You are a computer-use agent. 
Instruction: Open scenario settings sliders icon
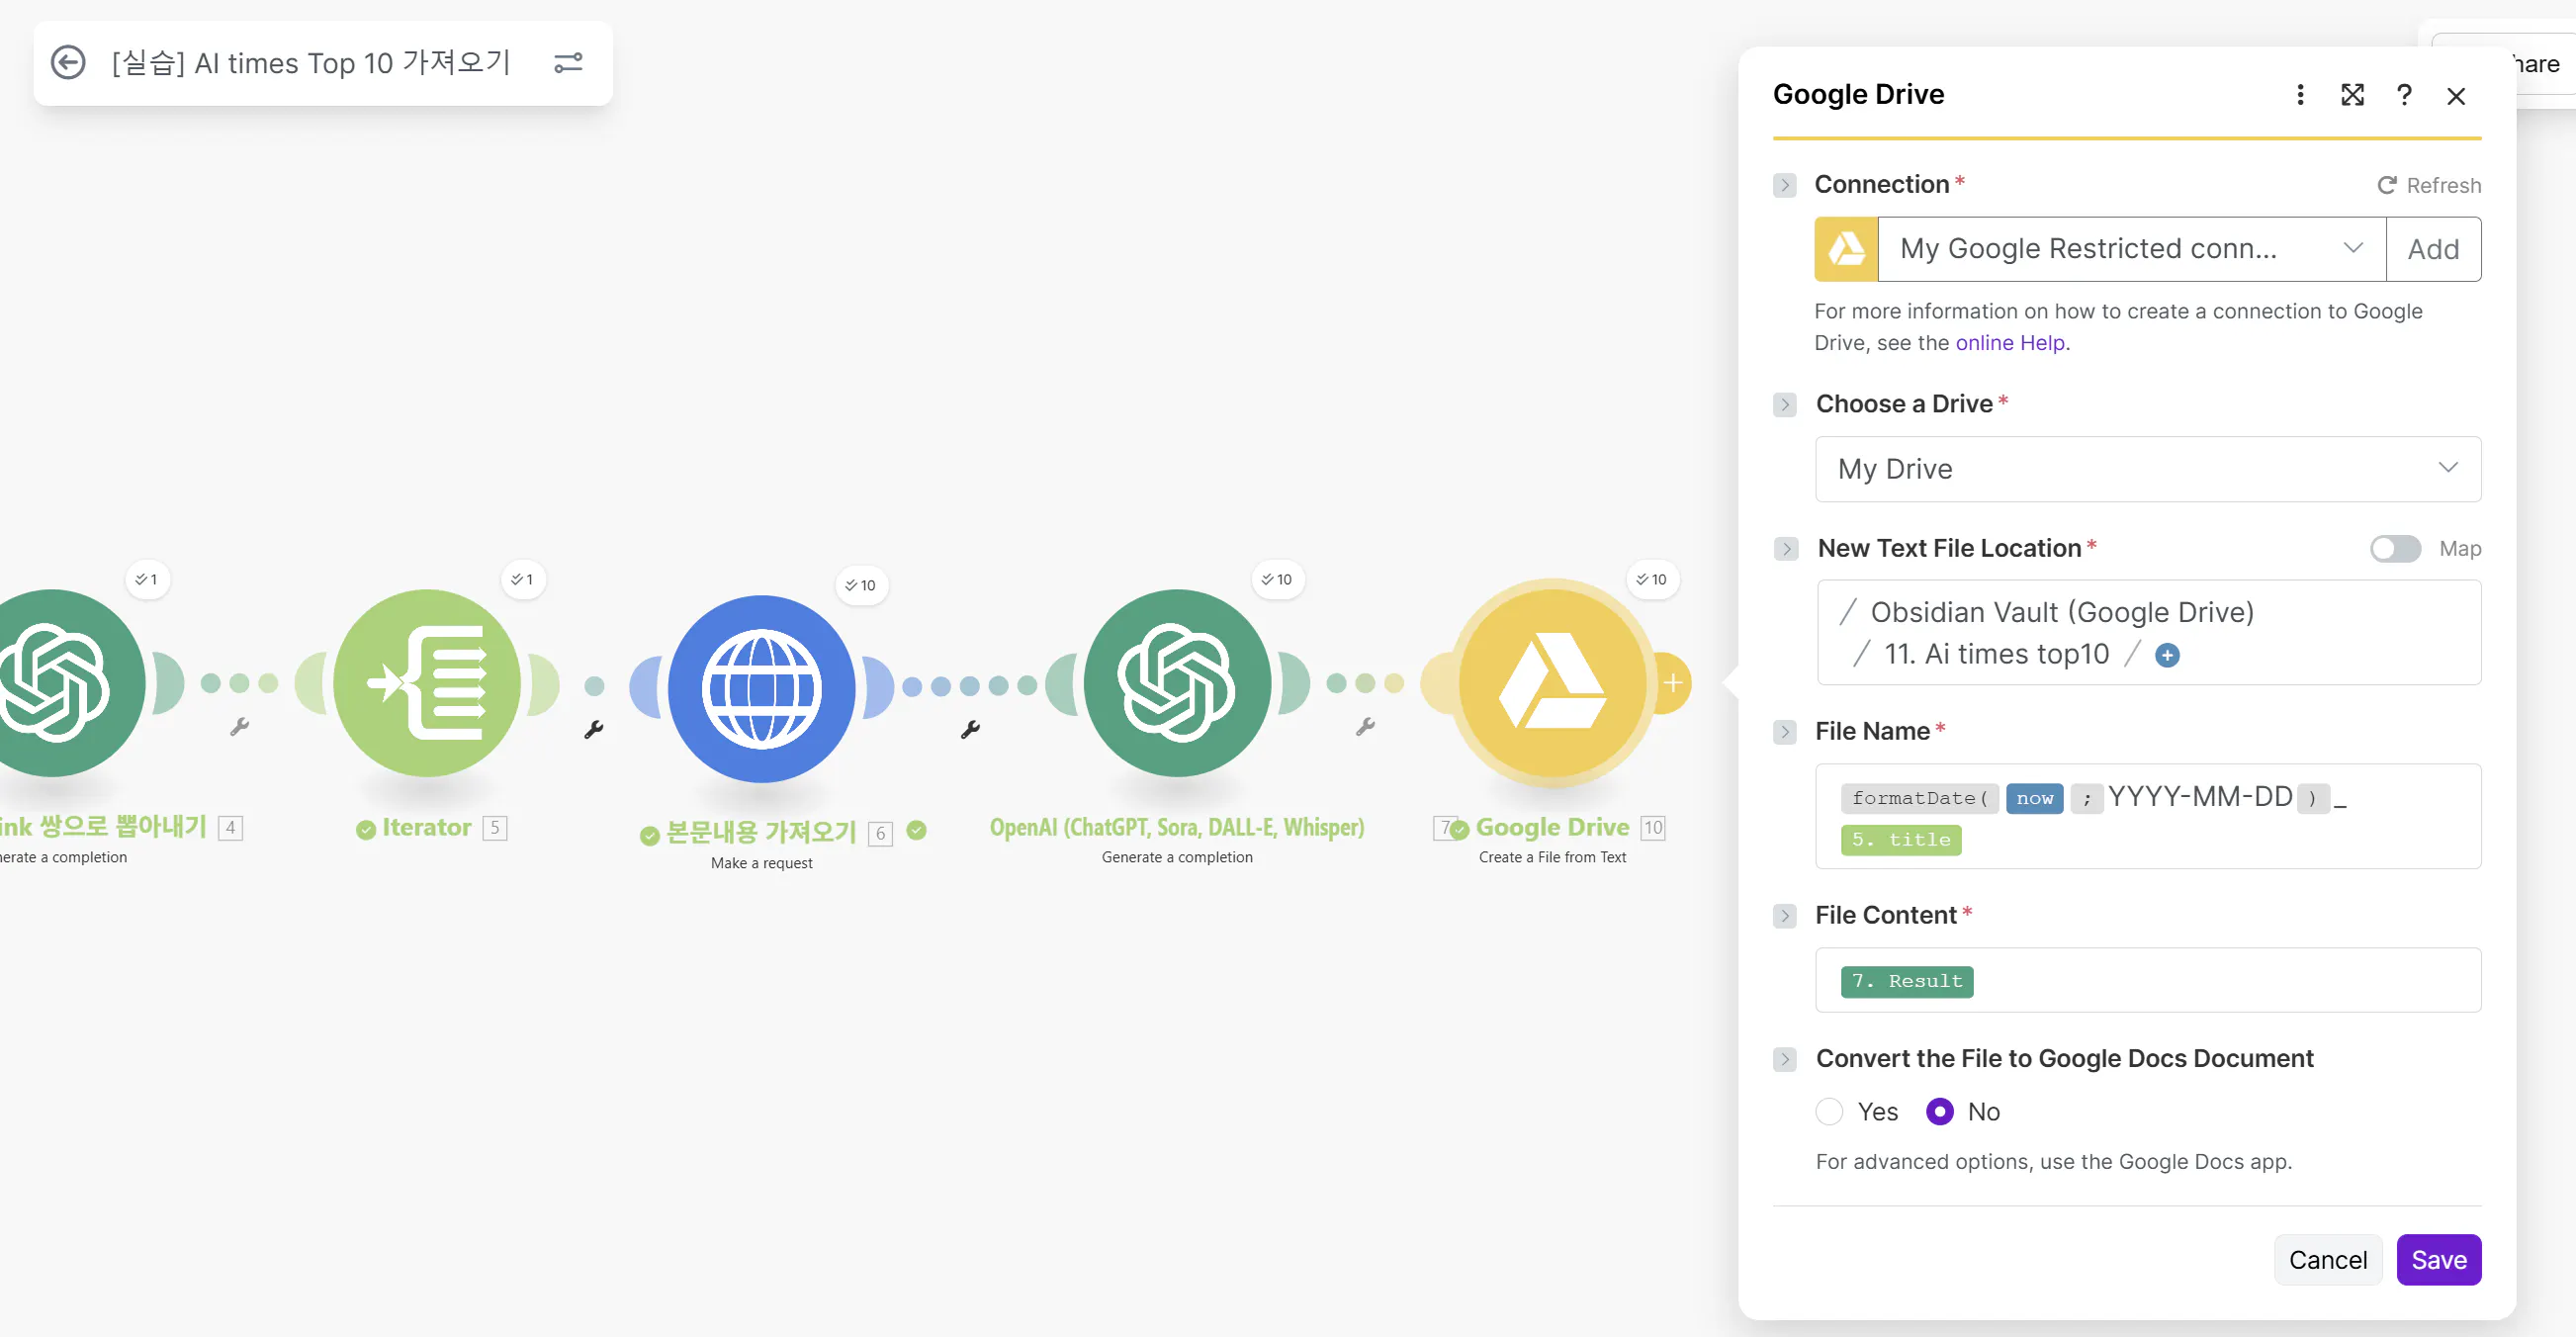click(x=568, y=62)
